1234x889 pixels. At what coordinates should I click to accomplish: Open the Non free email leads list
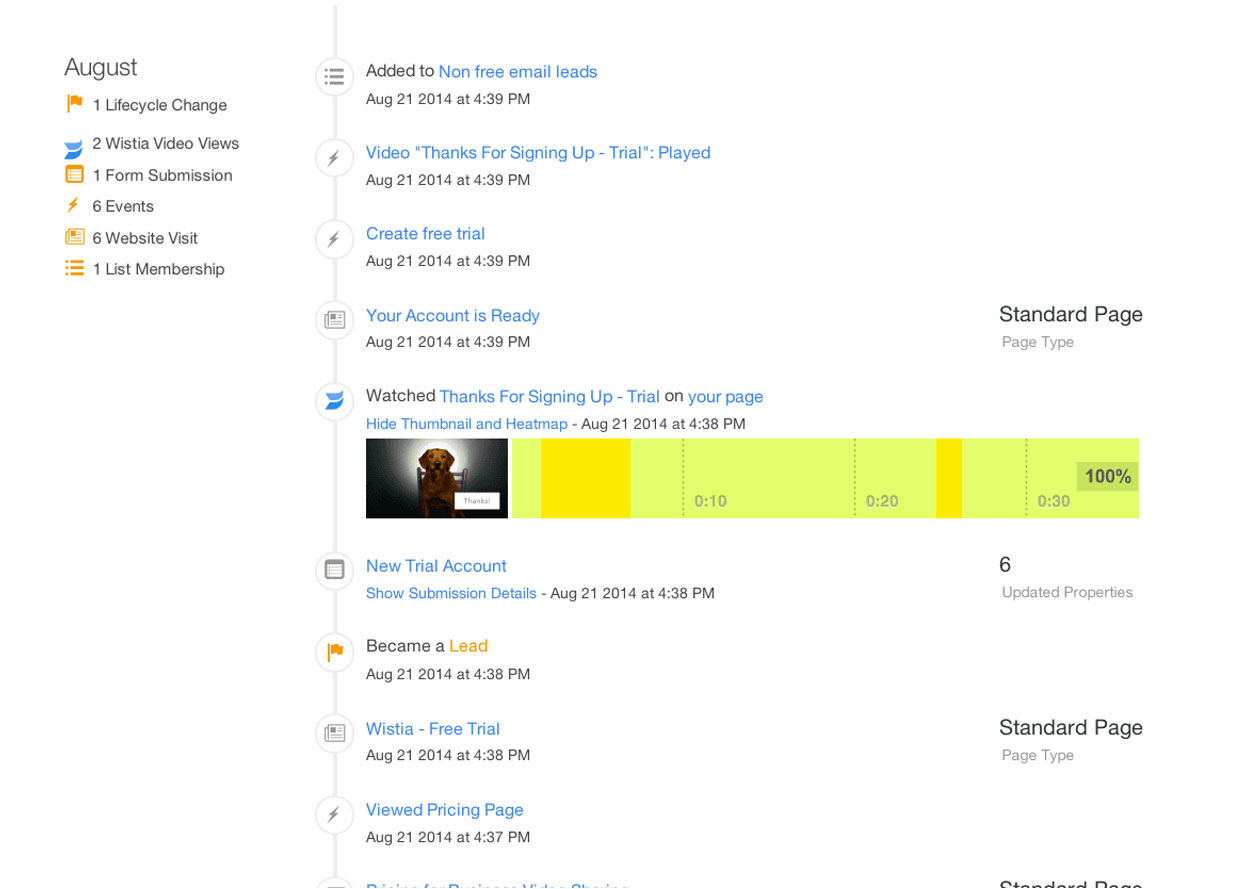coord(518,72)
